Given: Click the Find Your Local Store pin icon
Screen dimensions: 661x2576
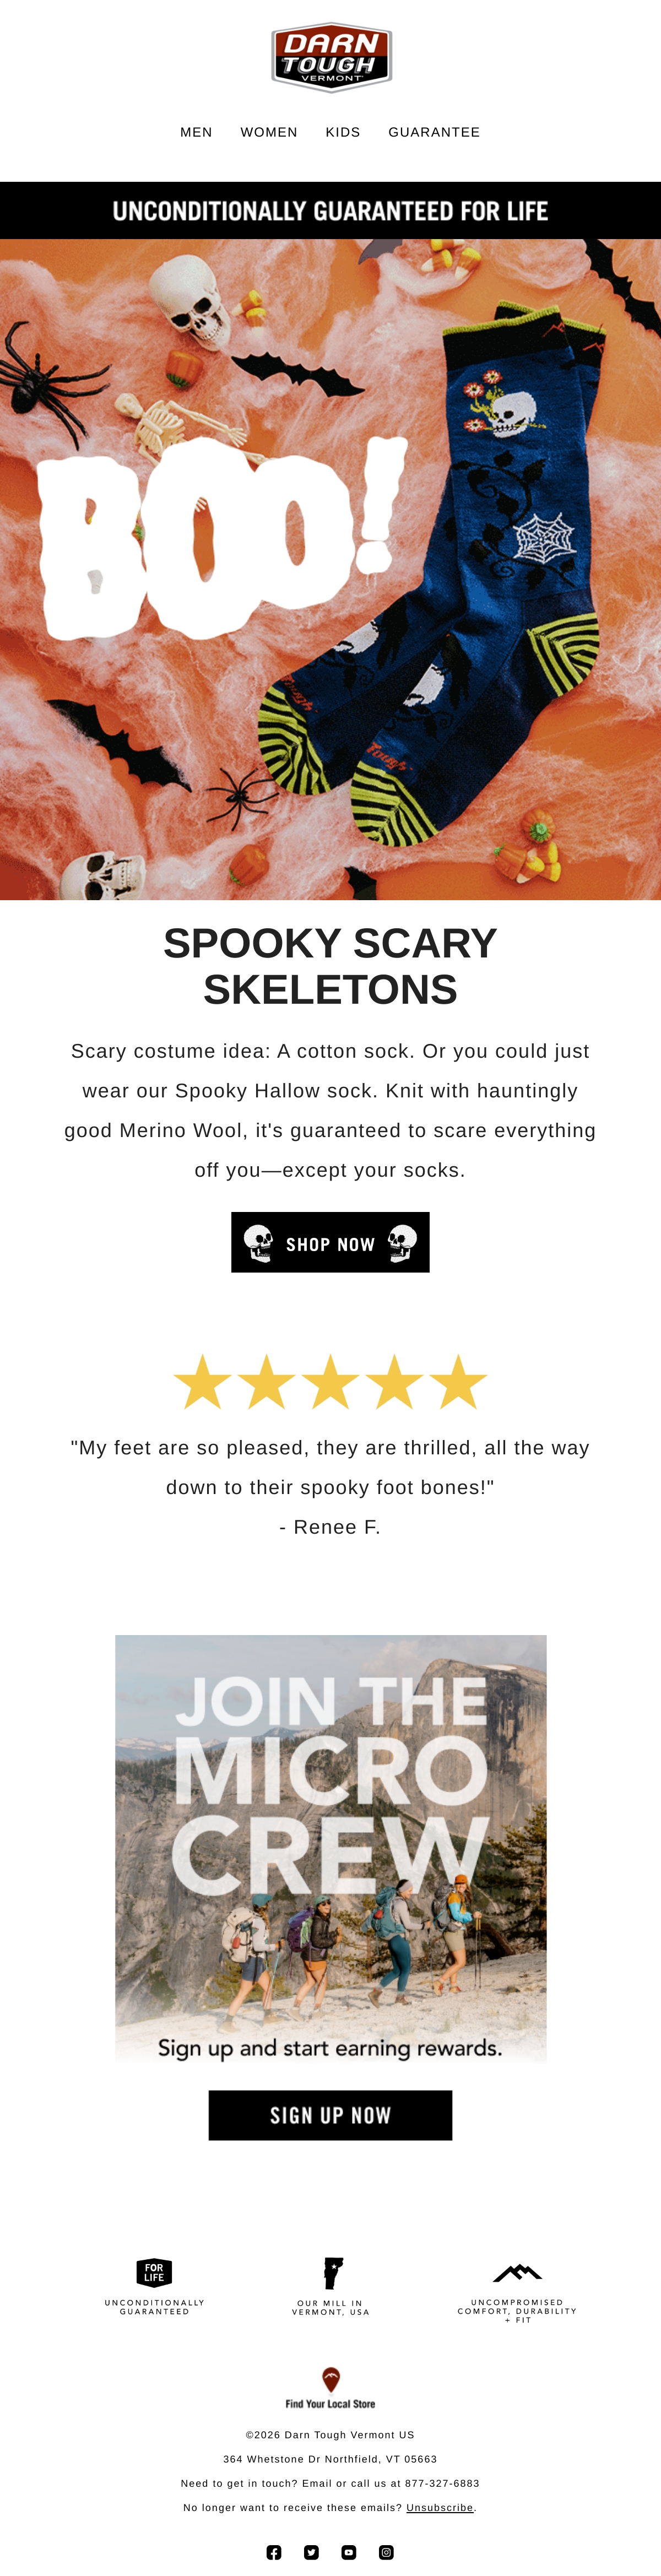Looking at the screenshot, I should (x=331, y=2378).
